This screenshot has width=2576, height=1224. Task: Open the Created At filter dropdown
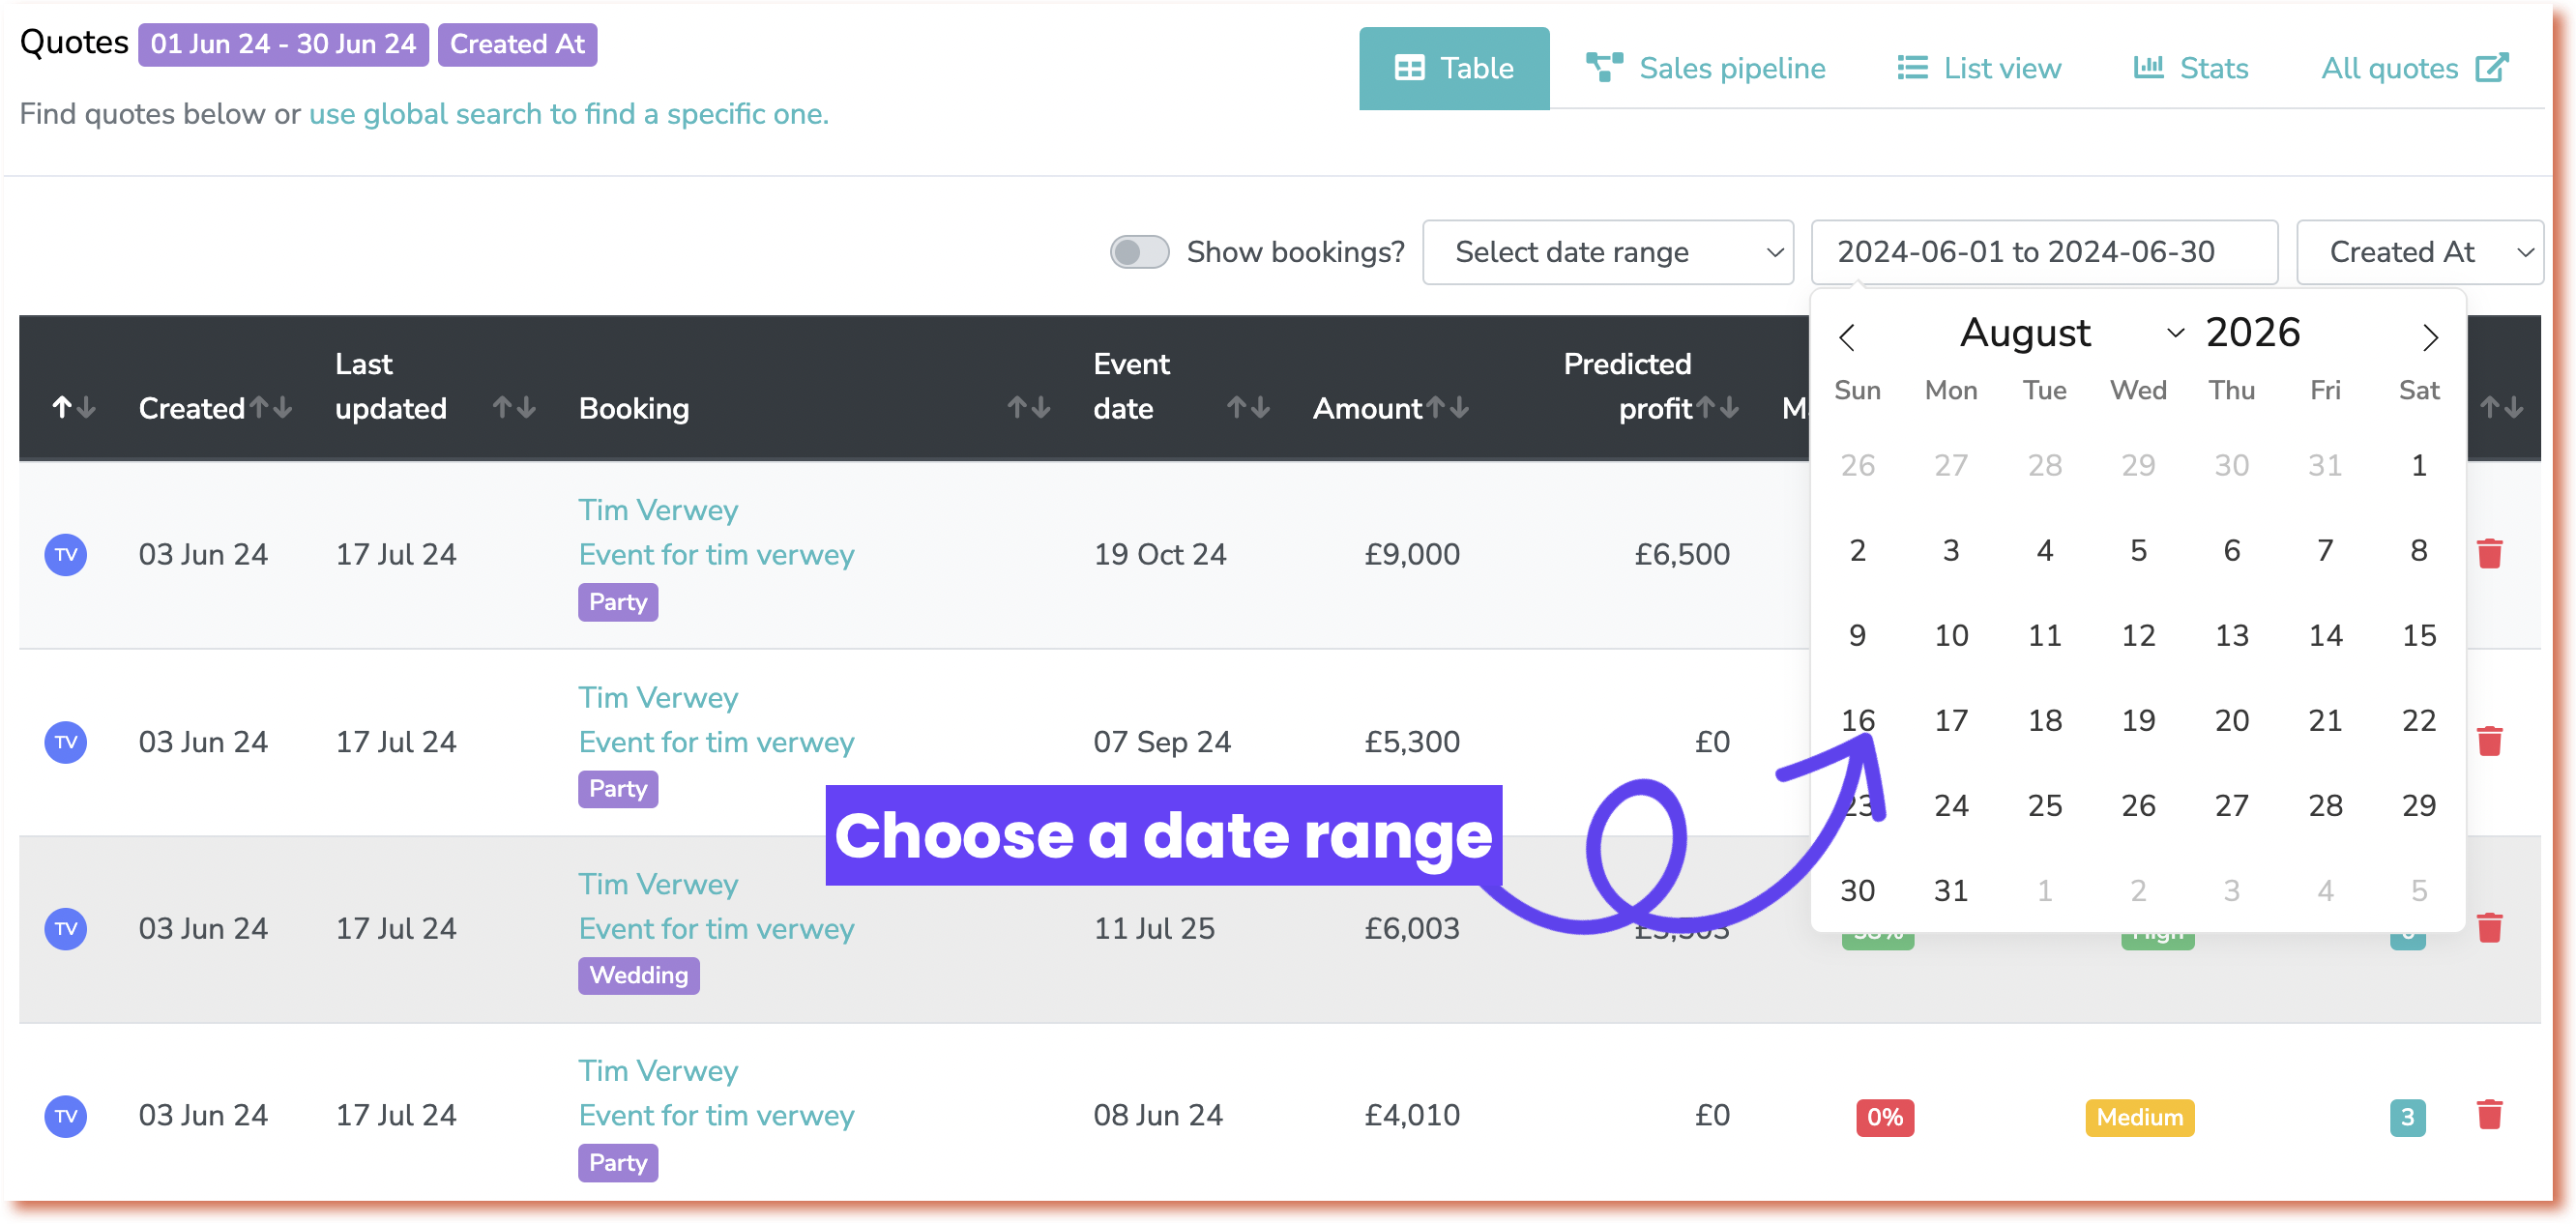2419,252
